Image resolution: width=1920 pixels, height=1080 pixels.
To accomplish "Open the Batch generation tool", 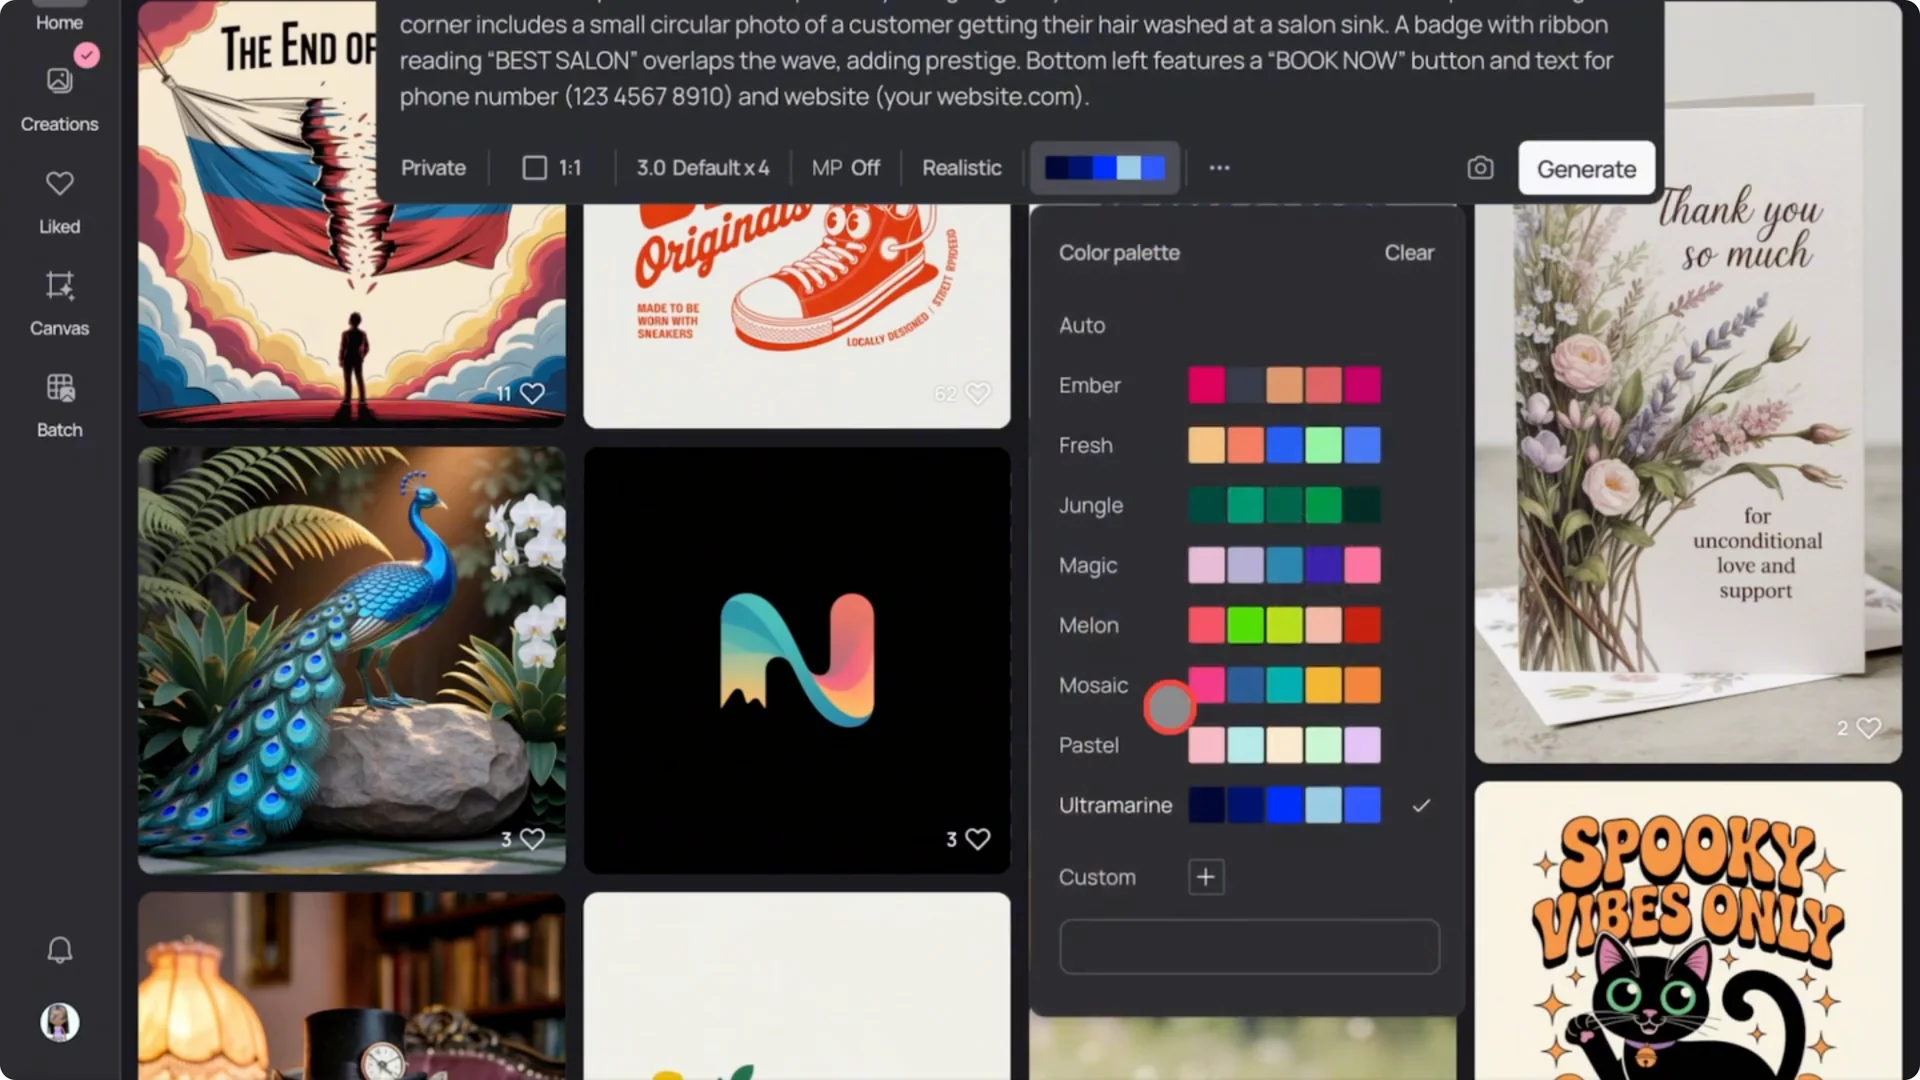I will 59,404.
